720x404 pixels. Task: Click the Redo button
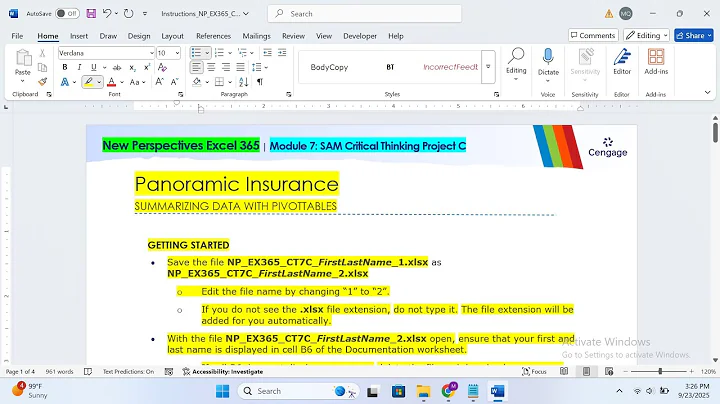129,13
